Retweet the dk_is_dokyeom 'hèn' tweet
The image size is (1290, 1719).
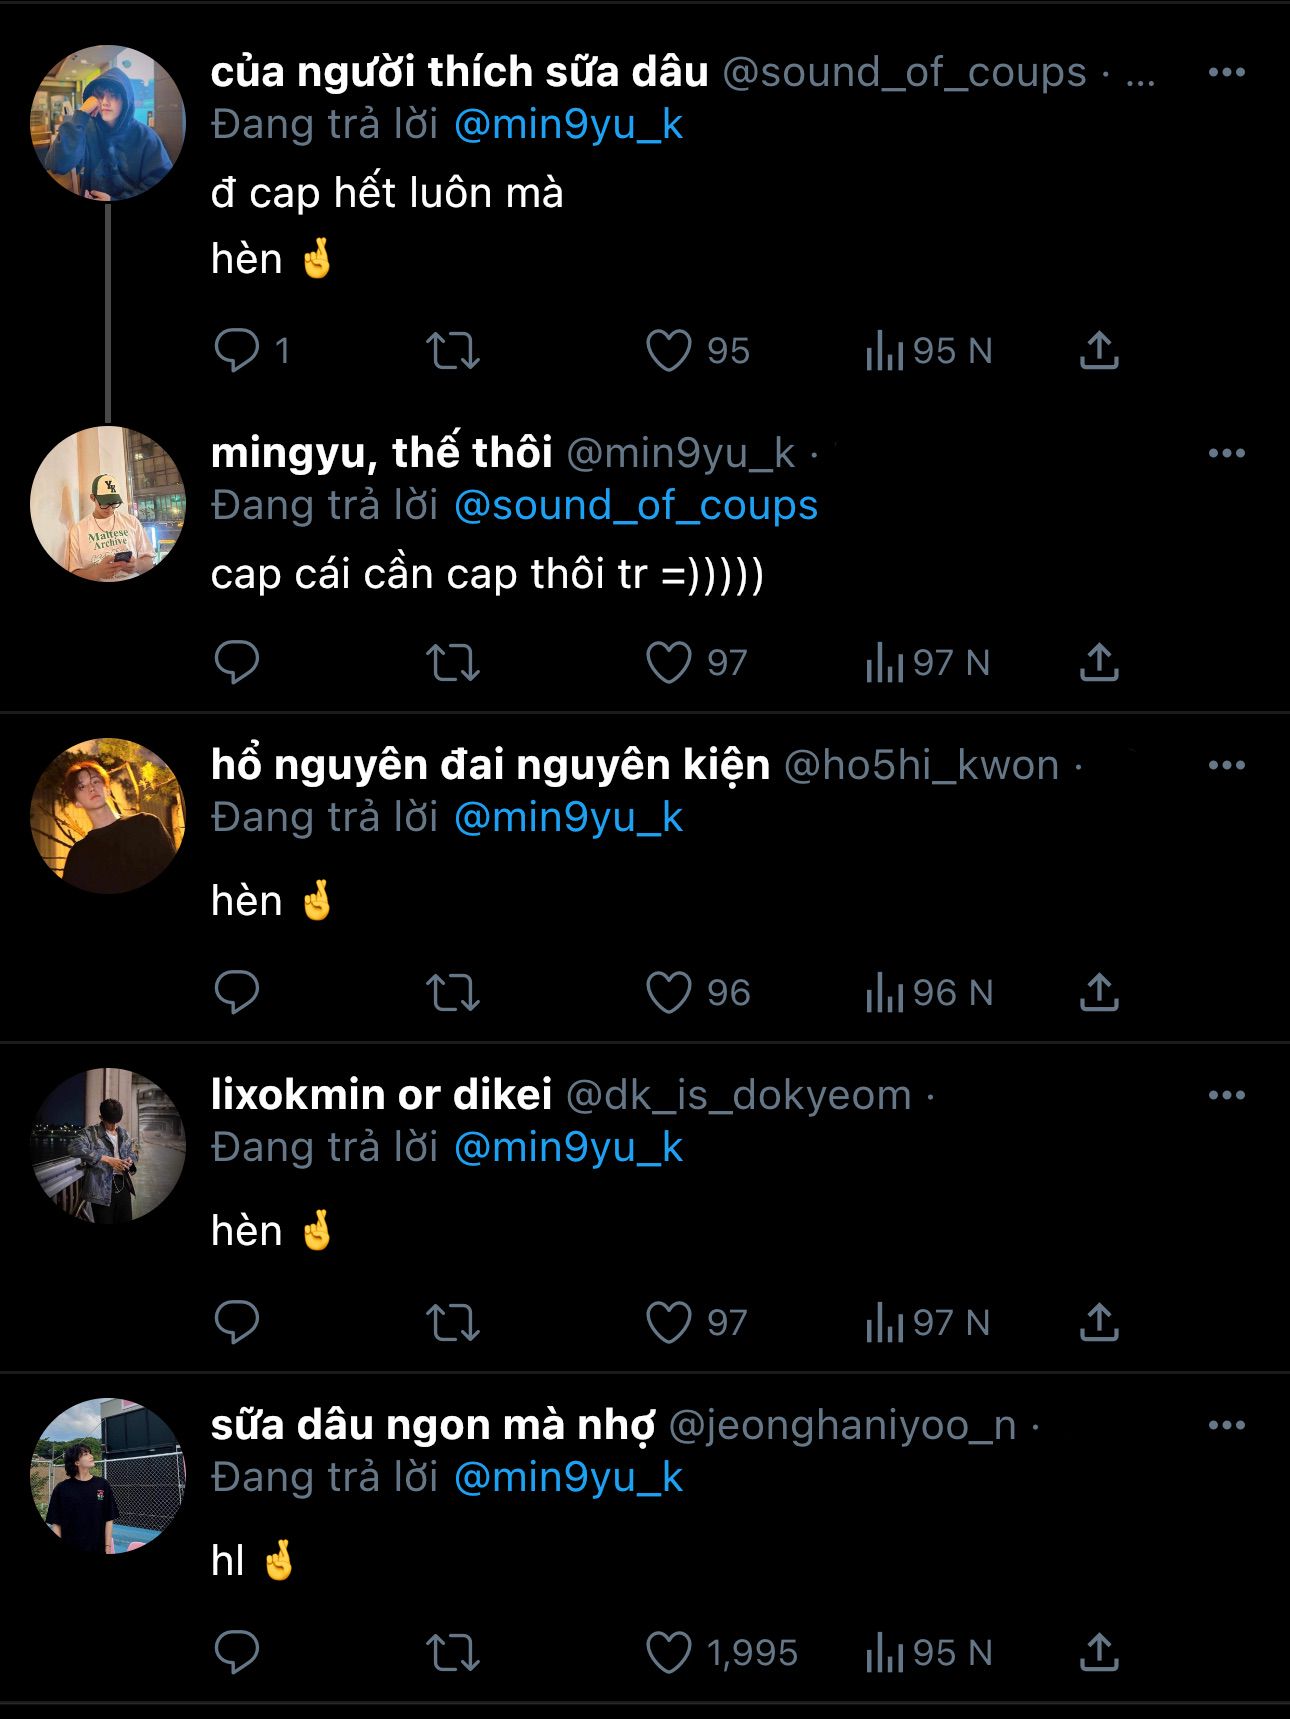[x=453, y=1322]
